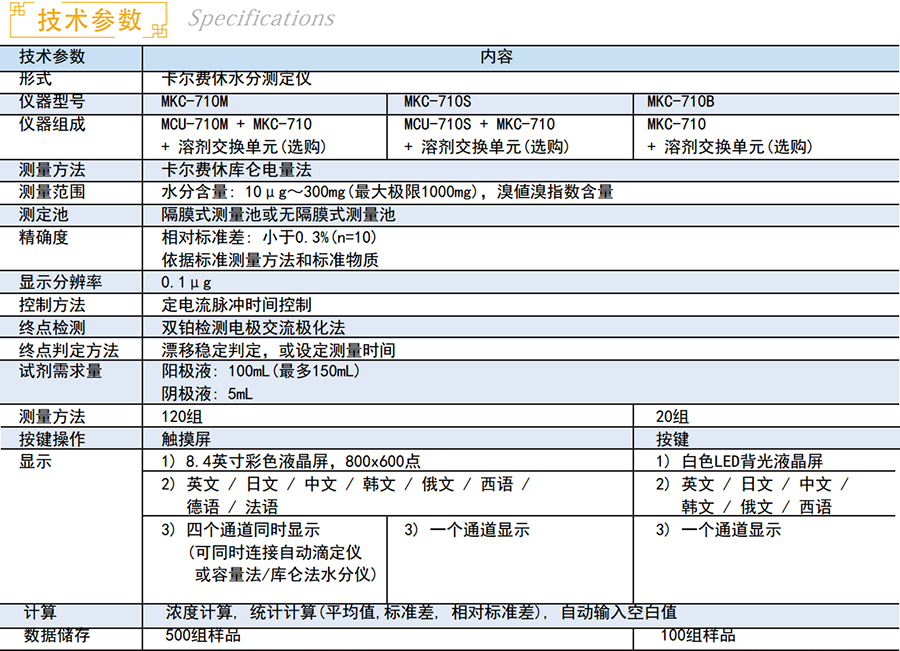
Task: Click the 技术参数 section heading
Action: [88, 20]
